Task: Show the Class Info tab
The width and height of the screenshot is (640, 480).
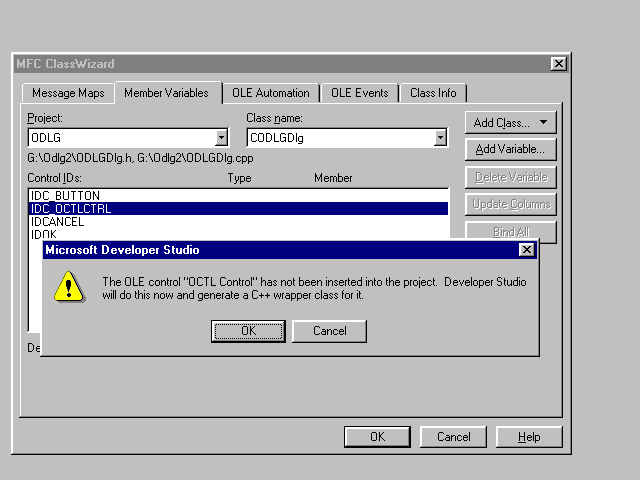Action: pyautogui.click(x=433, y=93)
